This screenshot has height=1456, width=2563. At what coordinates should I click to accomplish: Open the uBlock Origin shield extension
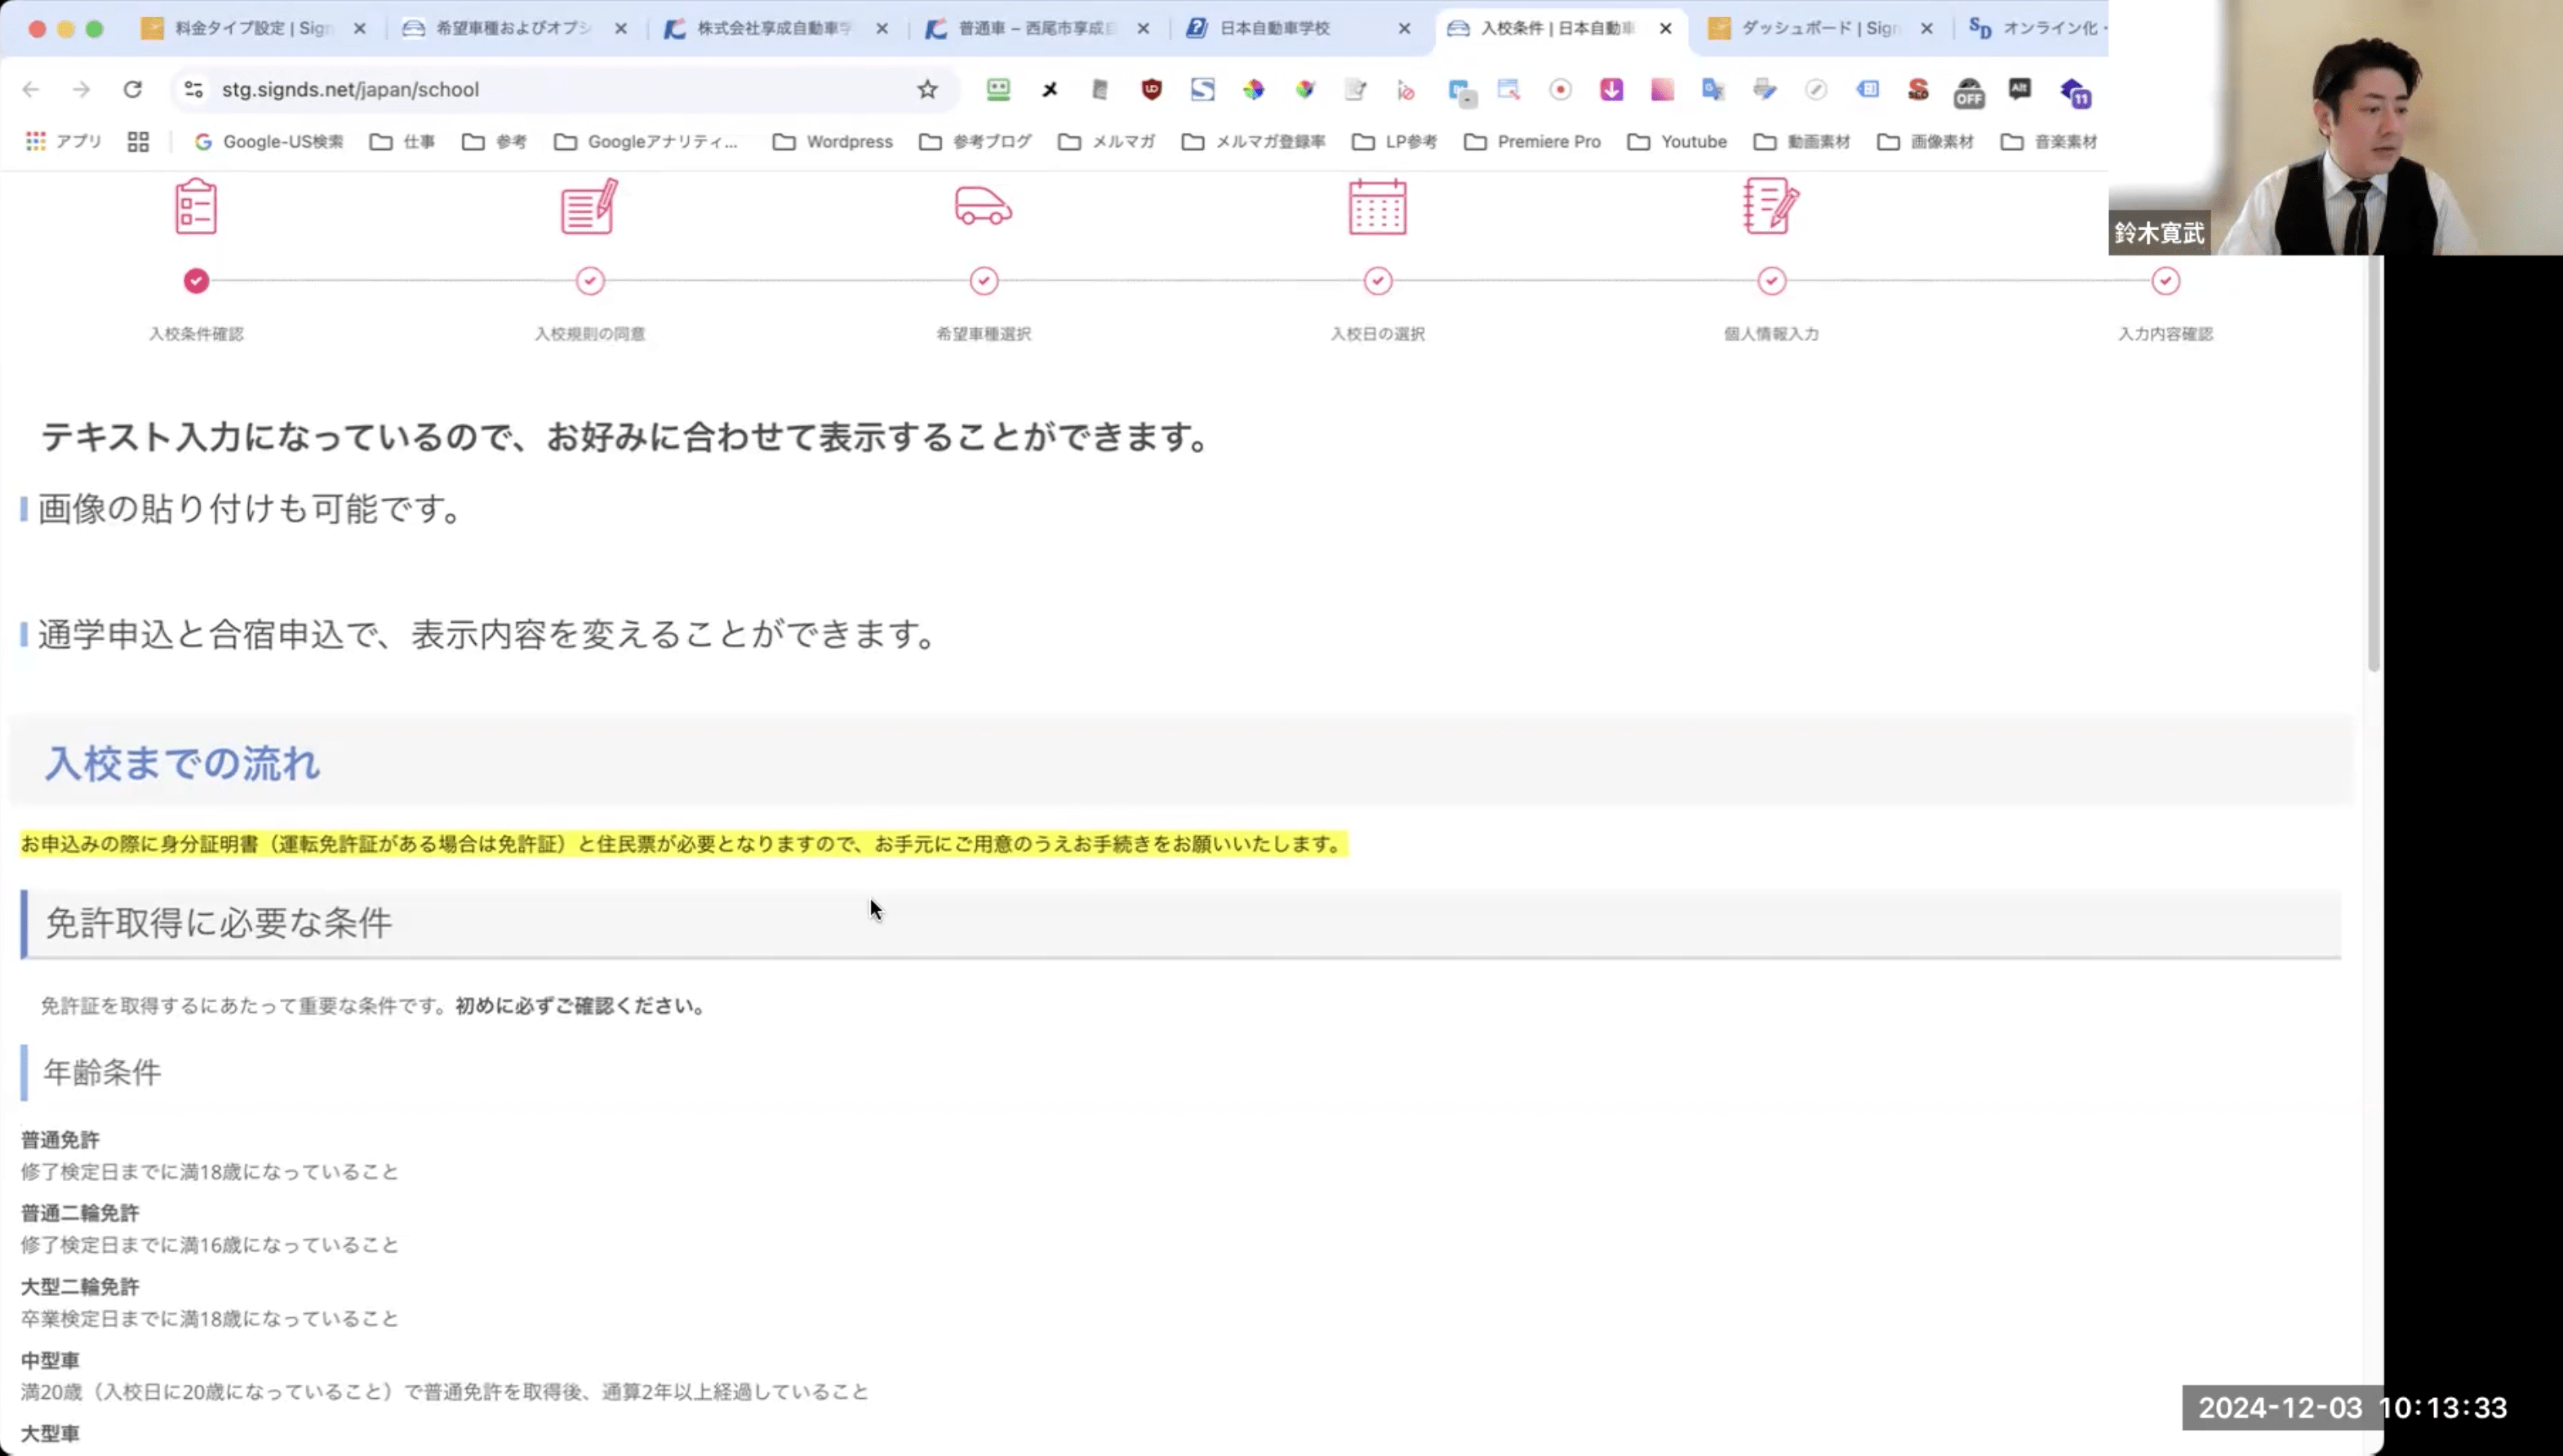coord(1151,90)
